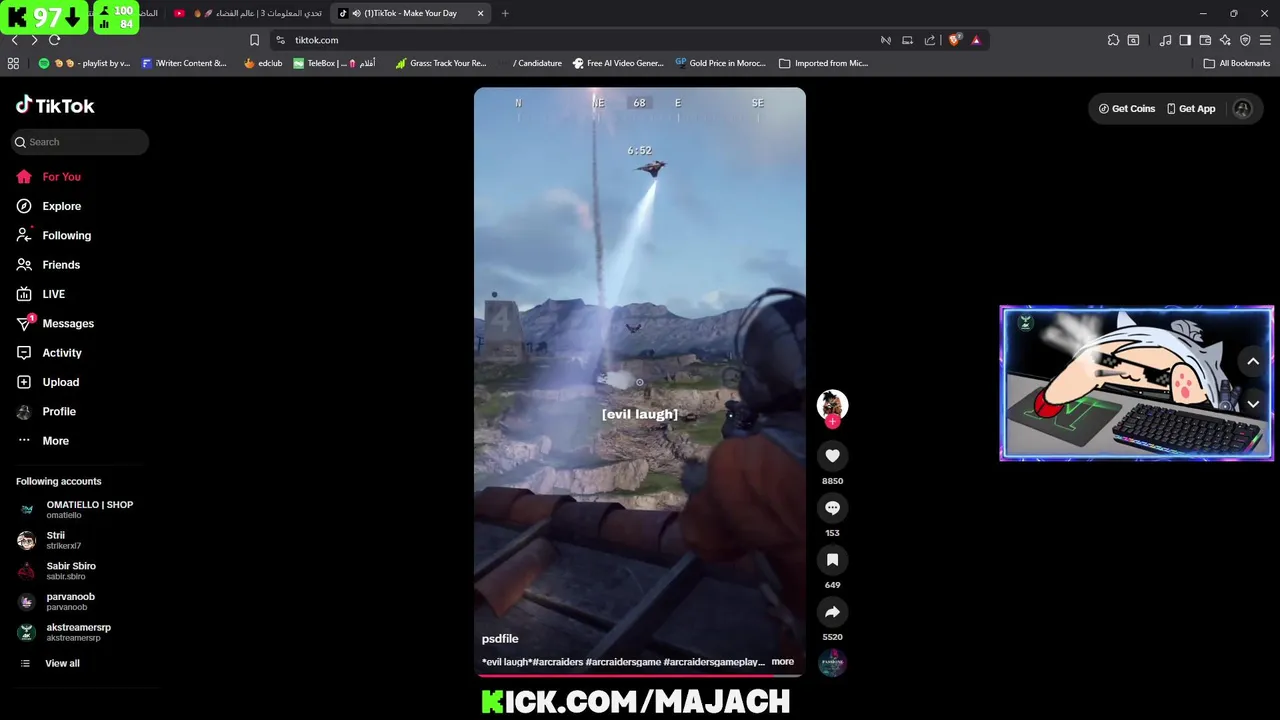Open the All Bookmarks folder
1280x720 pixels.
coord(1237,63)
